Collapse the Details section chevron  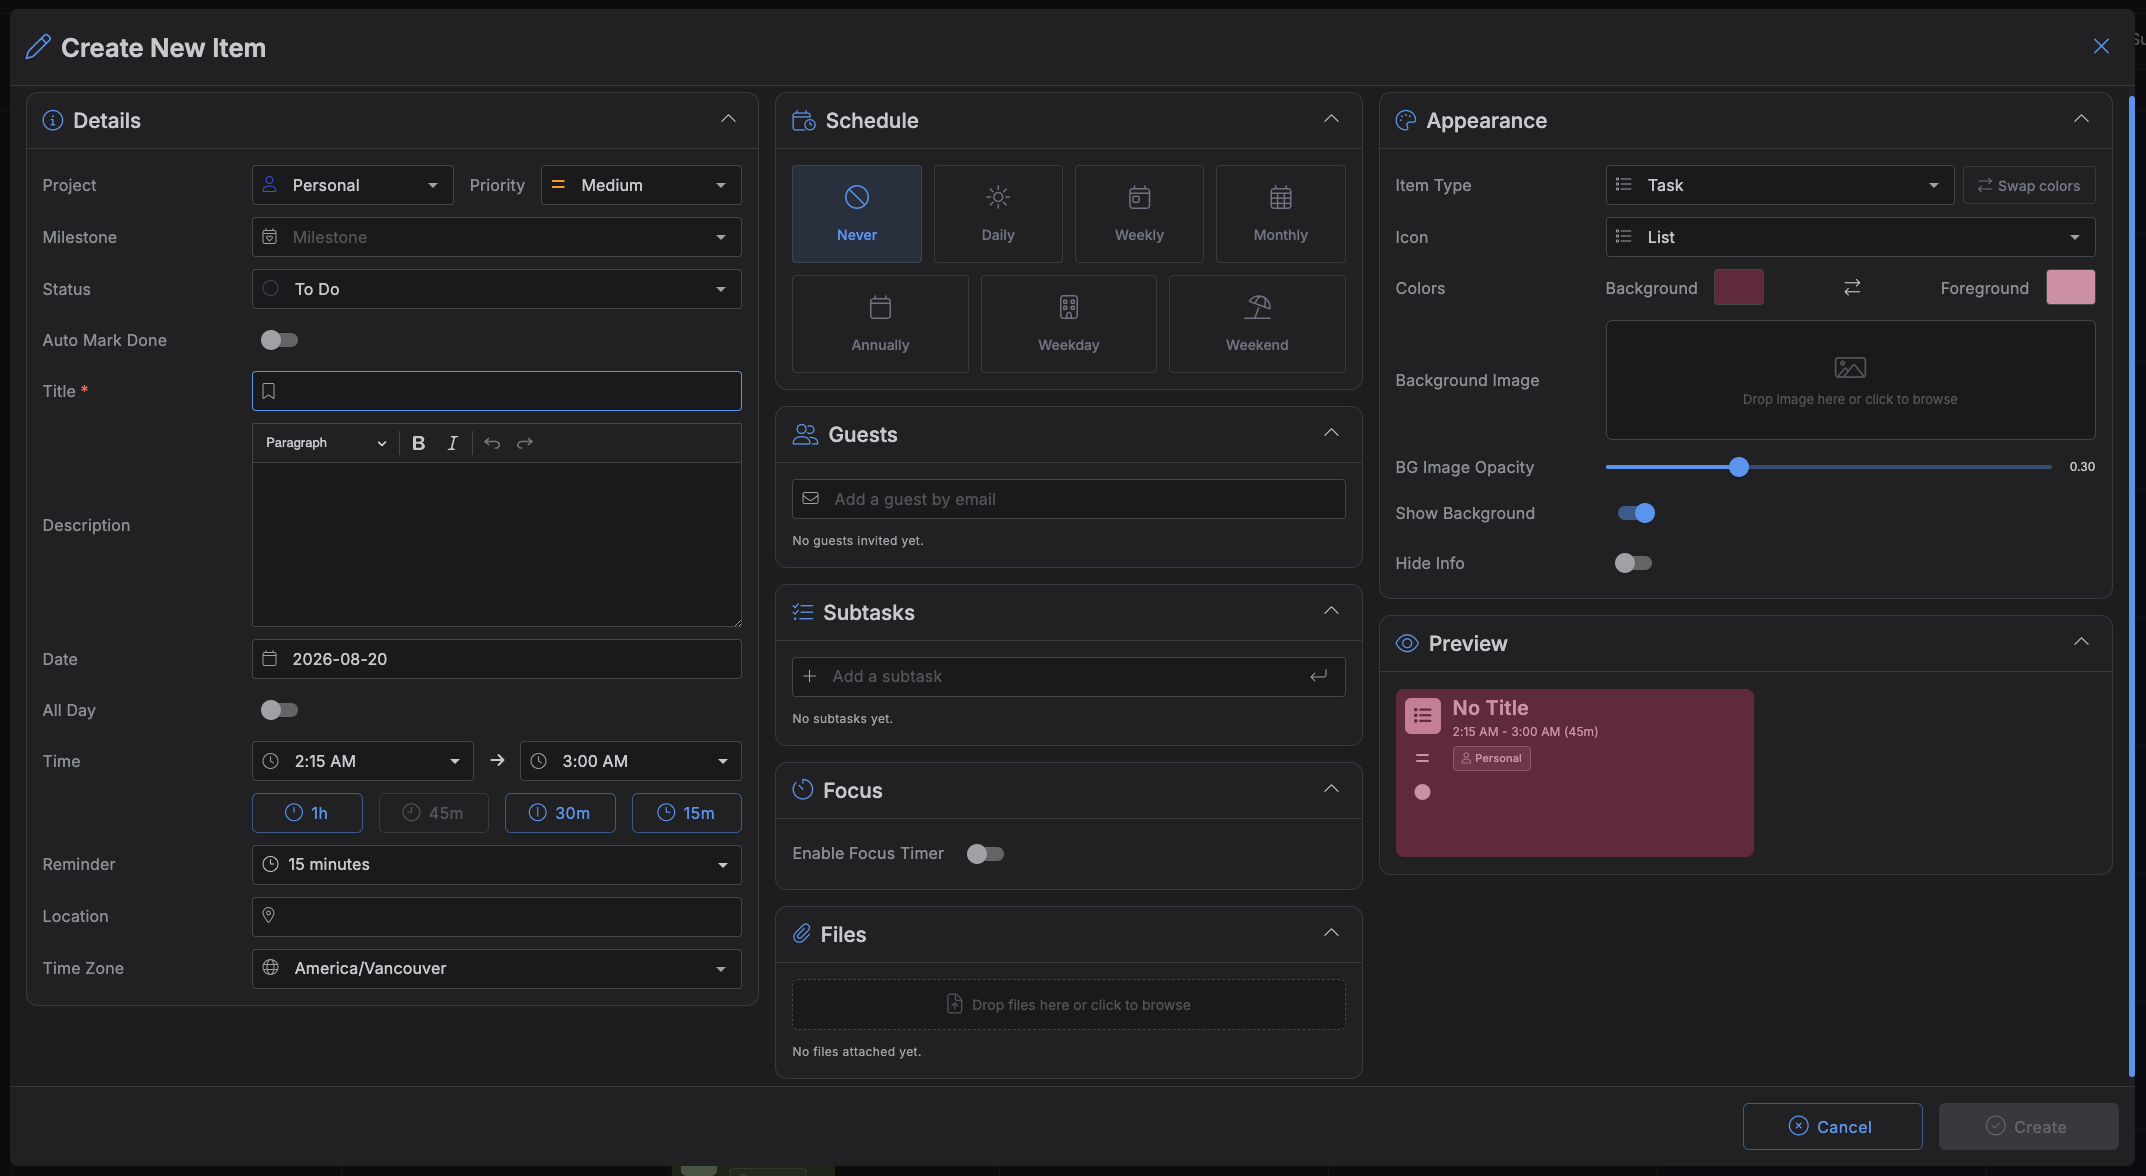(728, 119)
